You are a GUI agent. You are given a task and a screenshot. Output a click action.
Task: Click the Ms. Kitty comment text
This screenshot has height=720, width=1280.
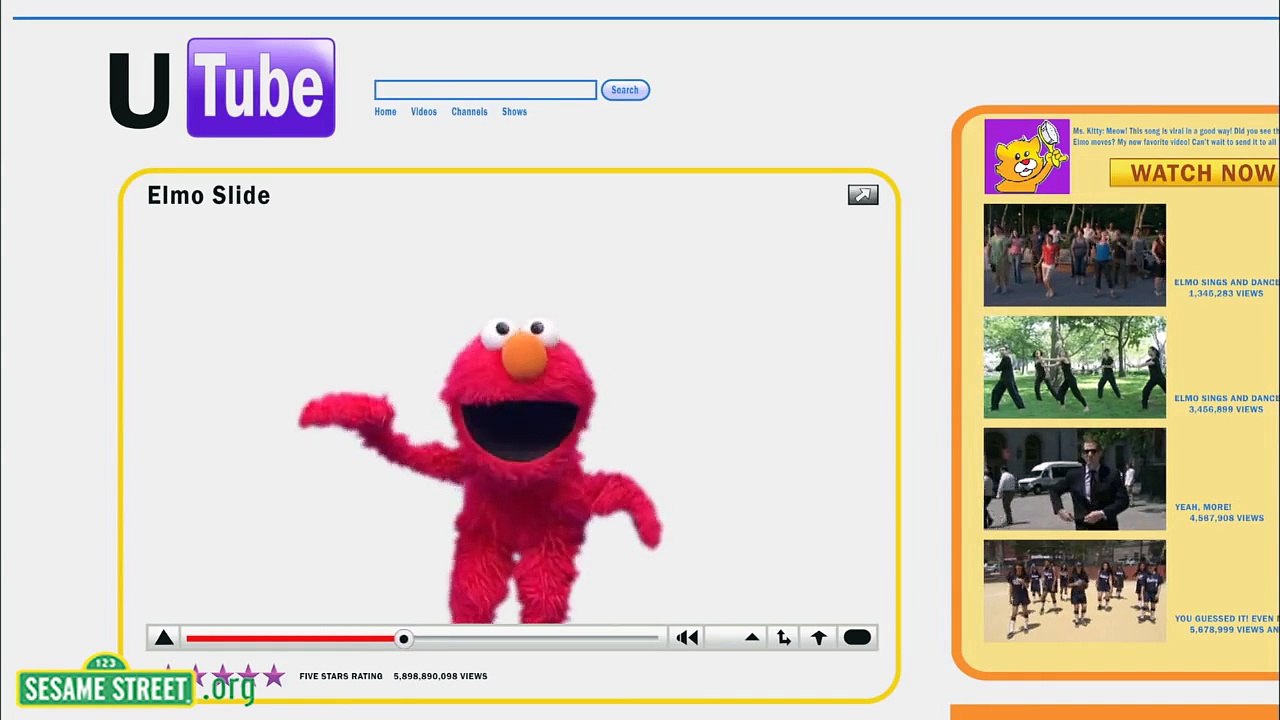[1176, 137]
